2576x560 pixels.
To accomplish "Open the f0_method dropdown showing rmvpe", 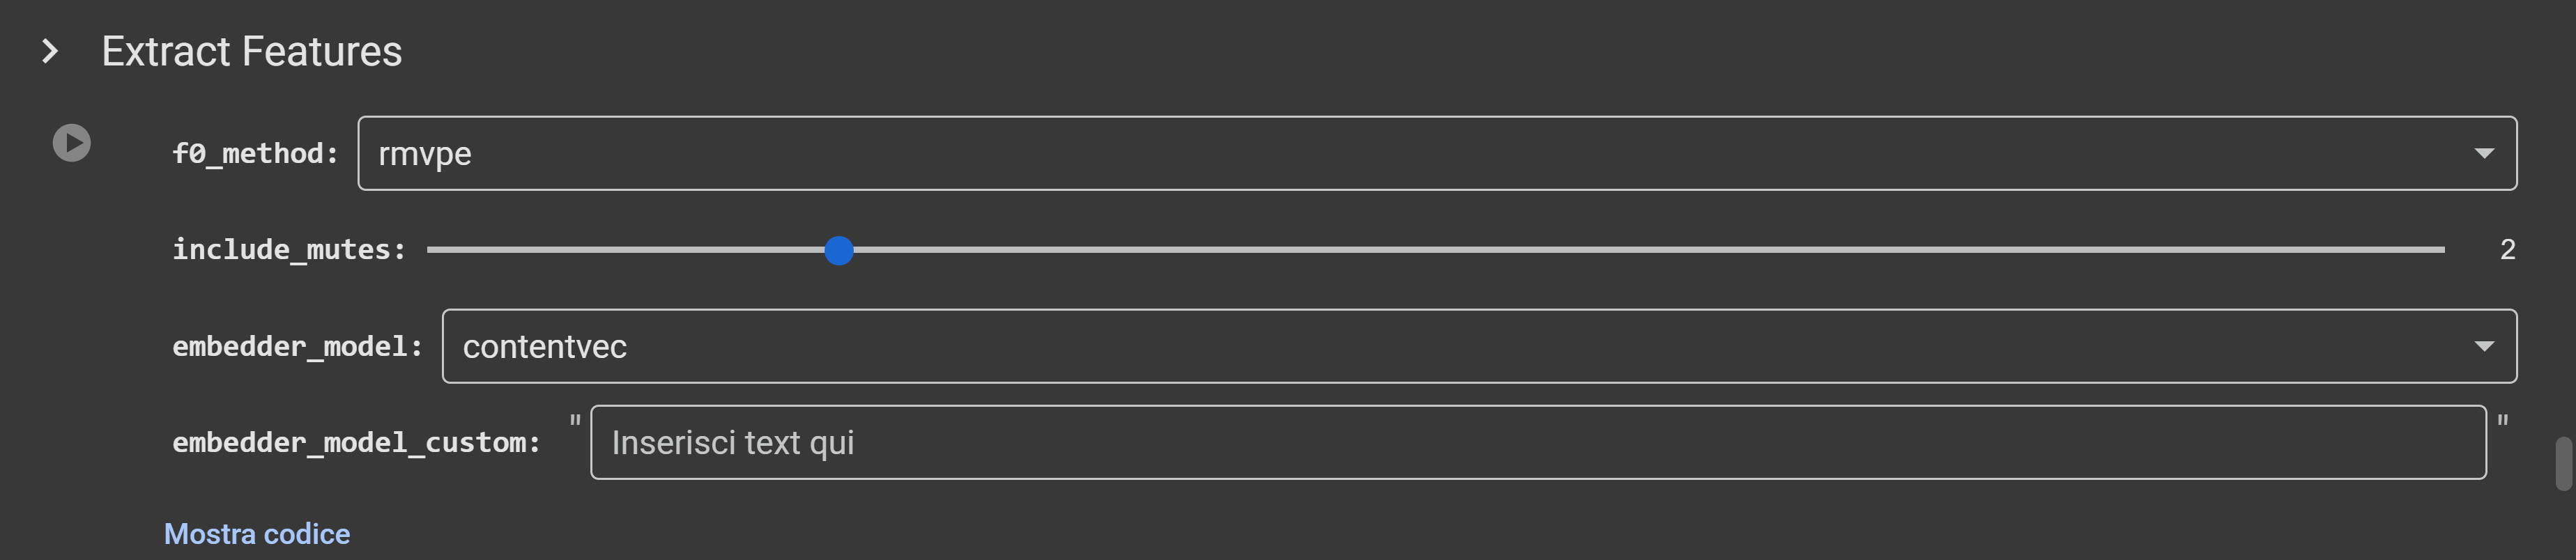I will tap(1437, 153).
